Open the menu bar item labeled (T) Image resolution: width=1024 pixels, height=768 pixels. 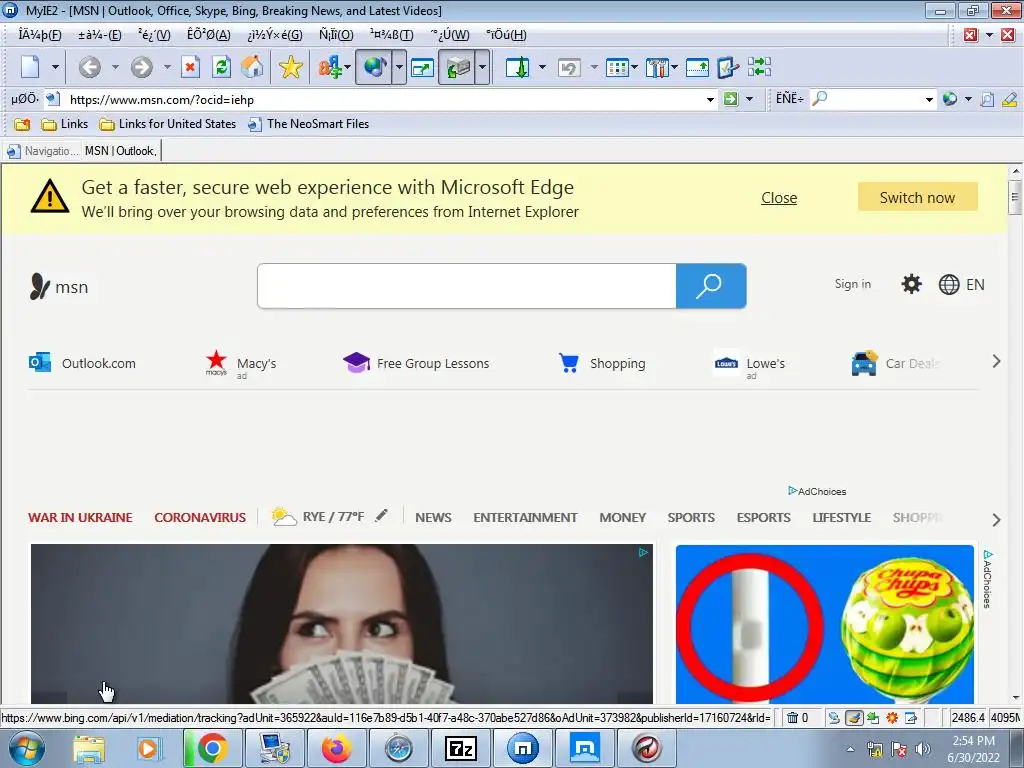pyautogui.click(x=391, y=35)
